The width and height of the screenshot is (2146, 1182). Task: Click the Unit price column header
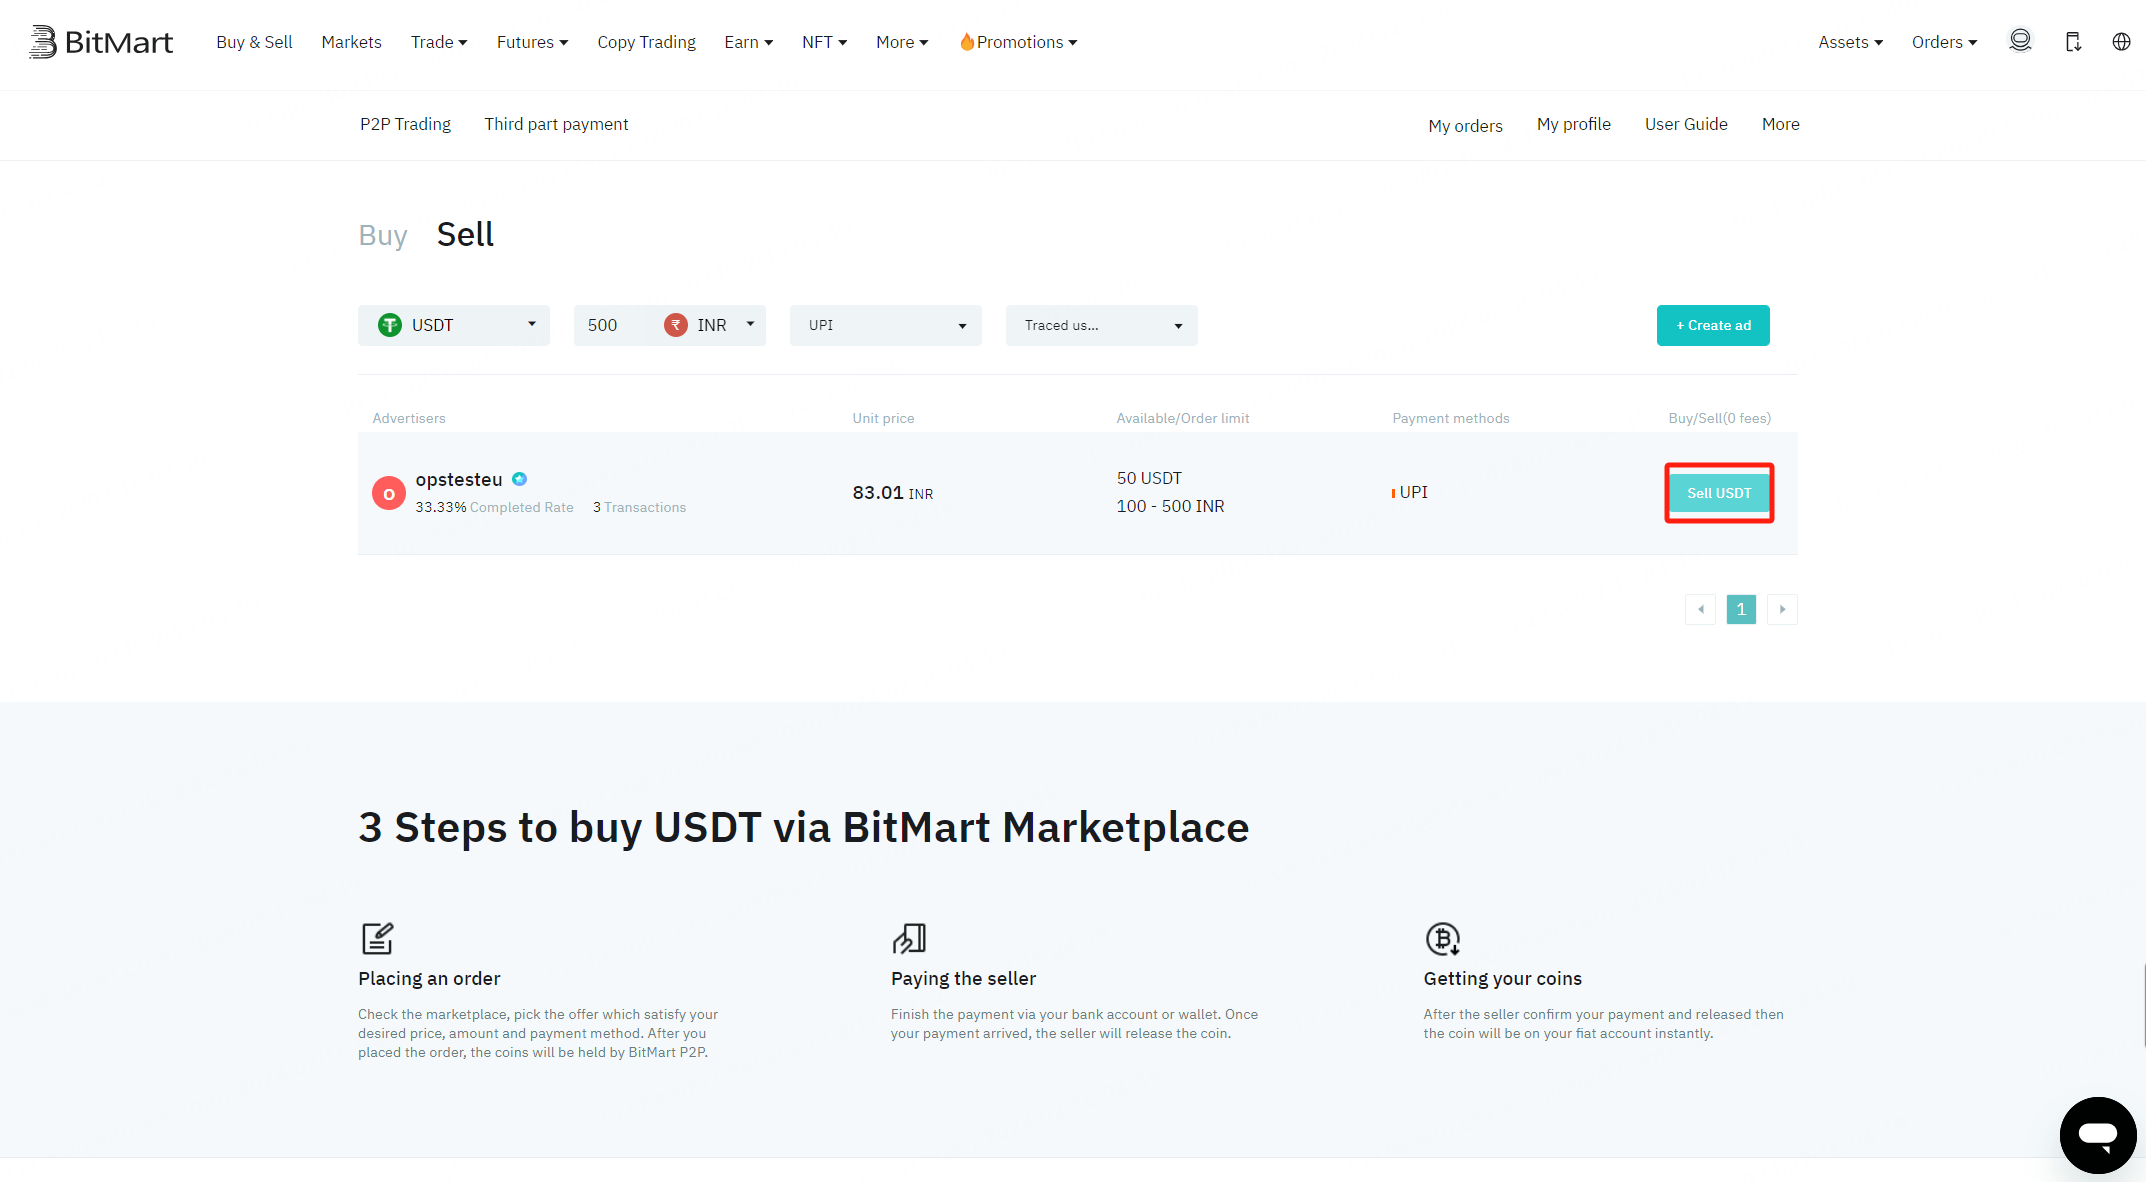point(883,418)
